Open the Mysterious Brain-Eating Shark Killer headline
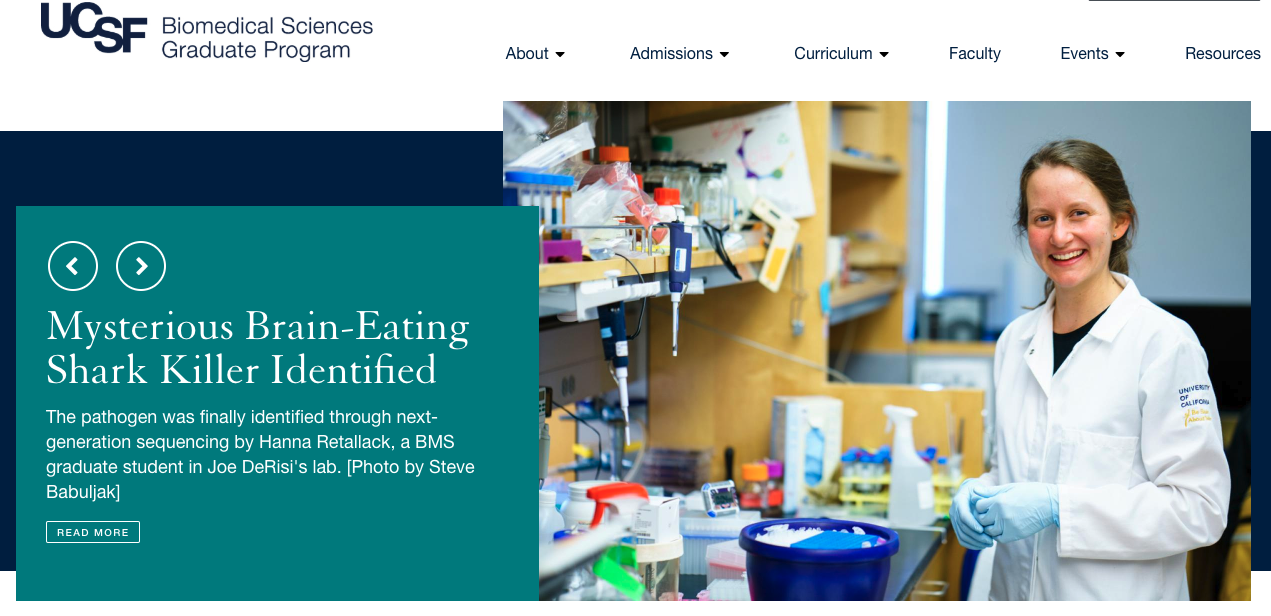 click(257, 347)
